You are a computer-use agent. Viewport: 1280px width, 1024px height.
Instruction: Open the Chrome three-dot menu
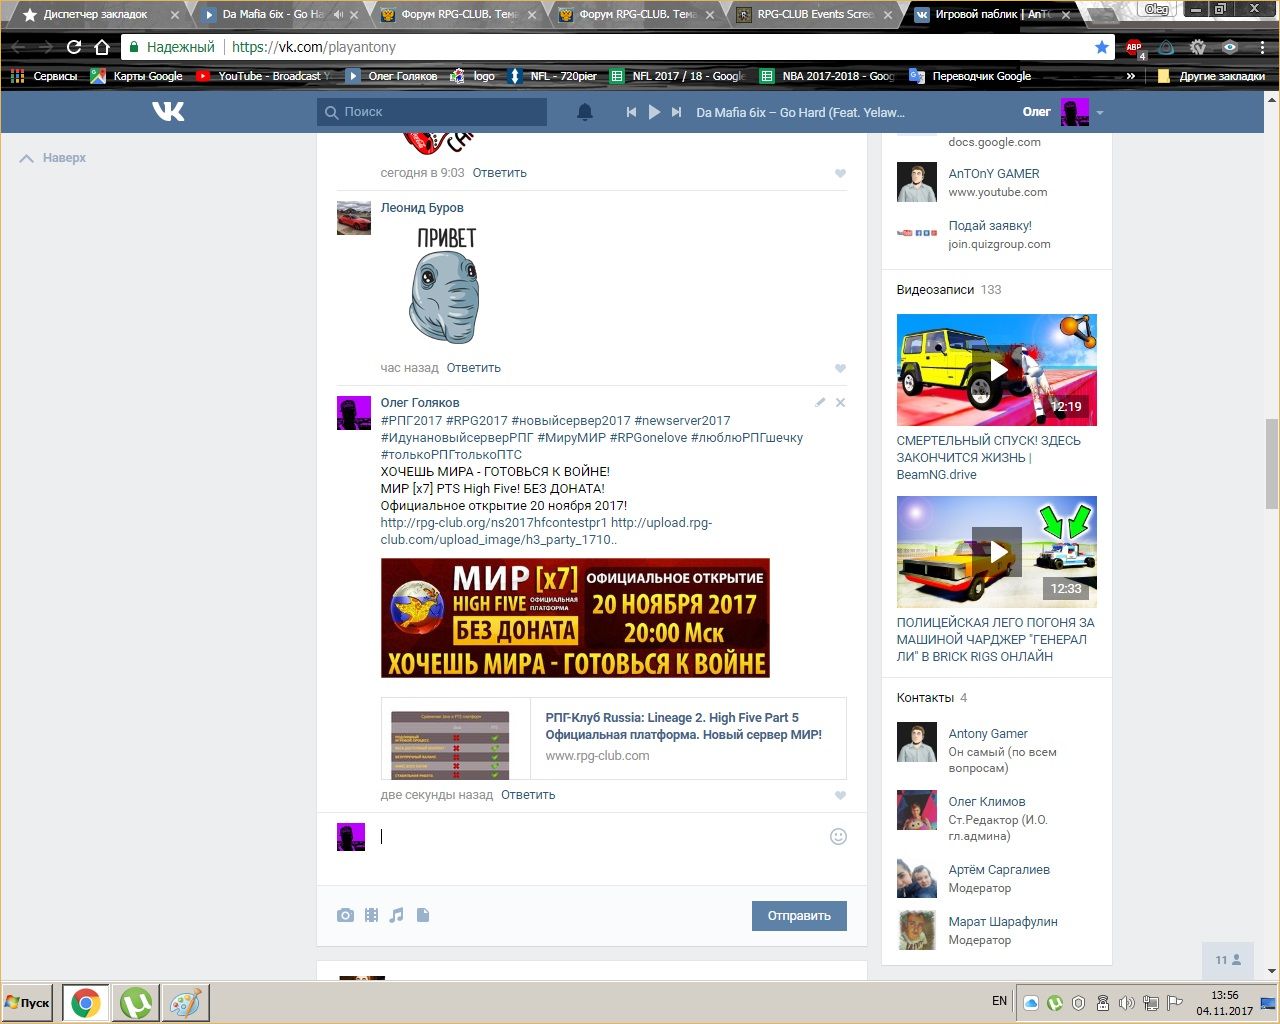point(1261,47)
